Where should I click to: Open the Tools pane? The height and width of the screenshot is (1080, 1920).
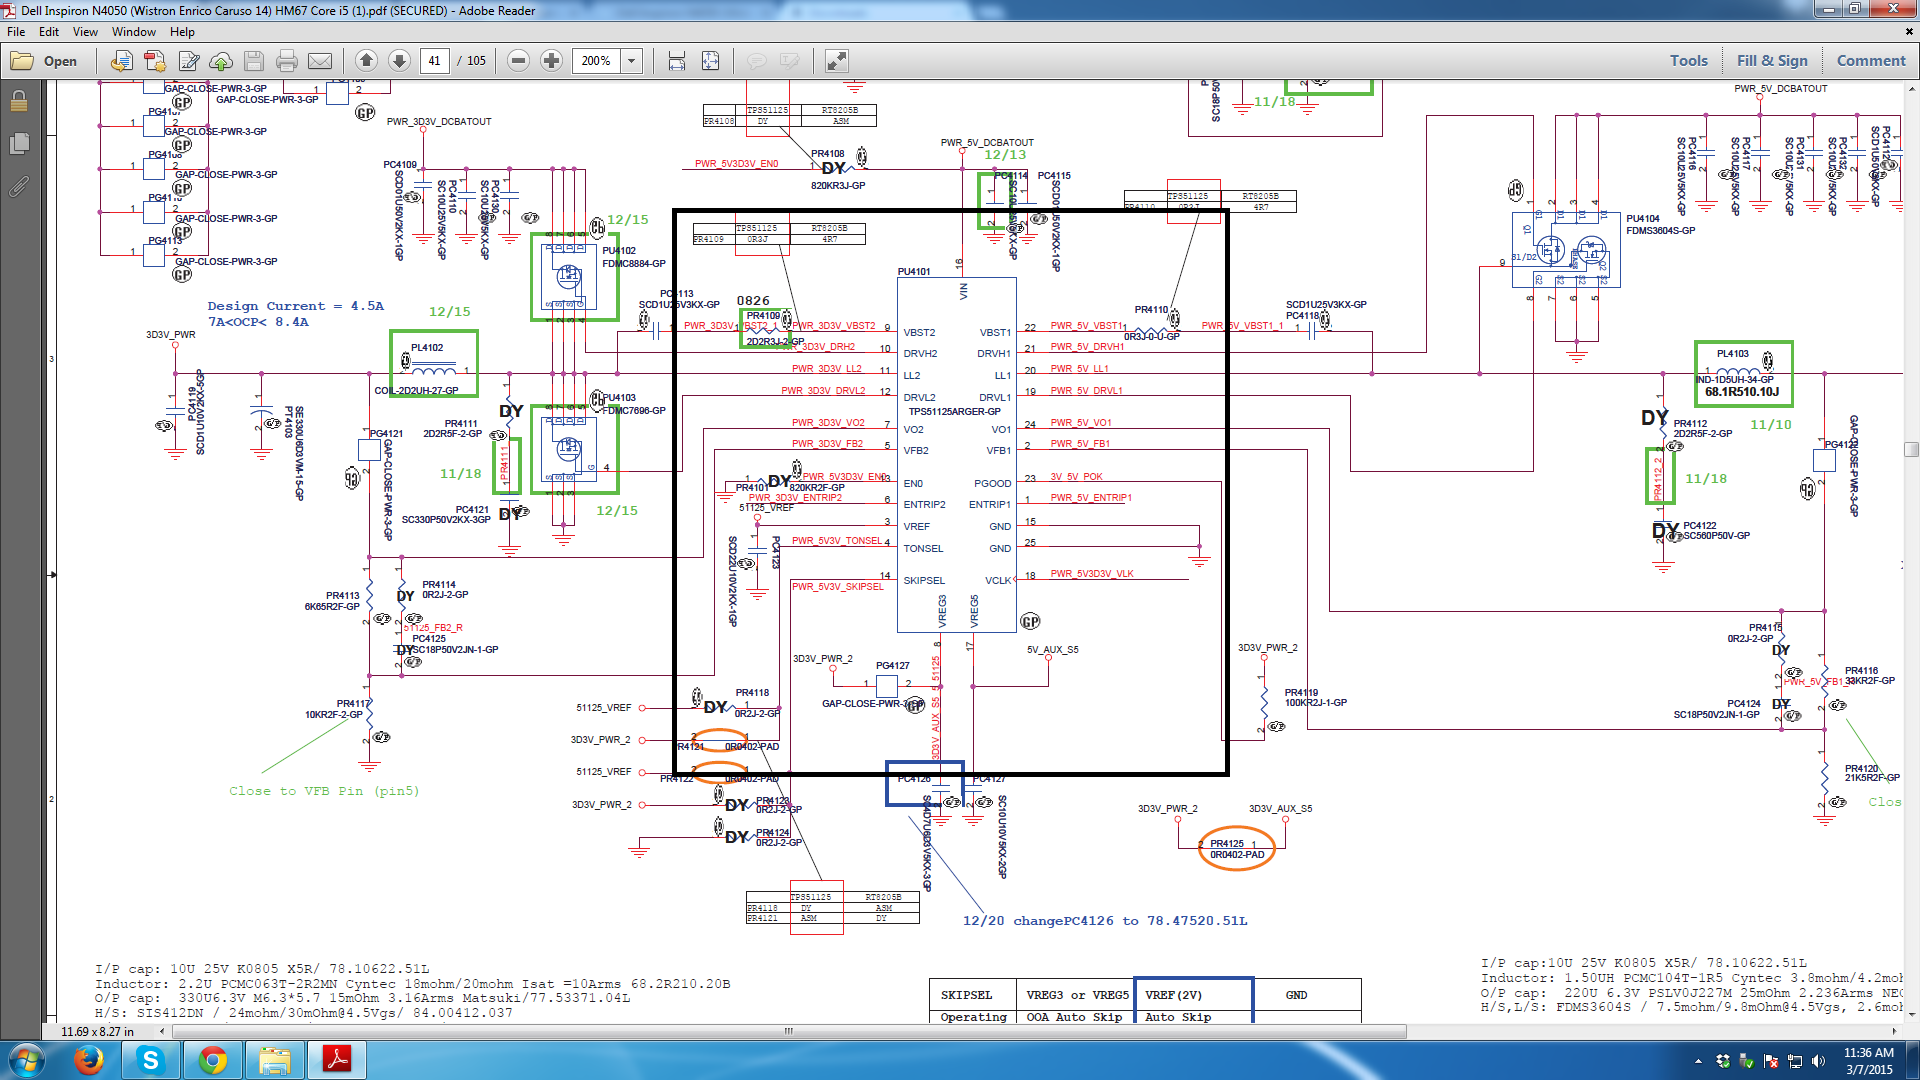coord(1688,61)
